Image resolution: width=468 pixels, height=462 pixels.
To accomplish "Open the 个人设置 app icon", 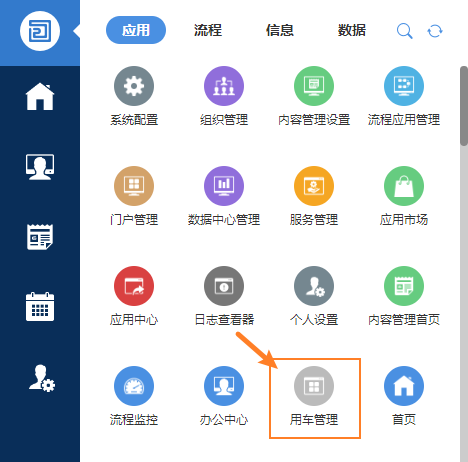I will [314, 286].
